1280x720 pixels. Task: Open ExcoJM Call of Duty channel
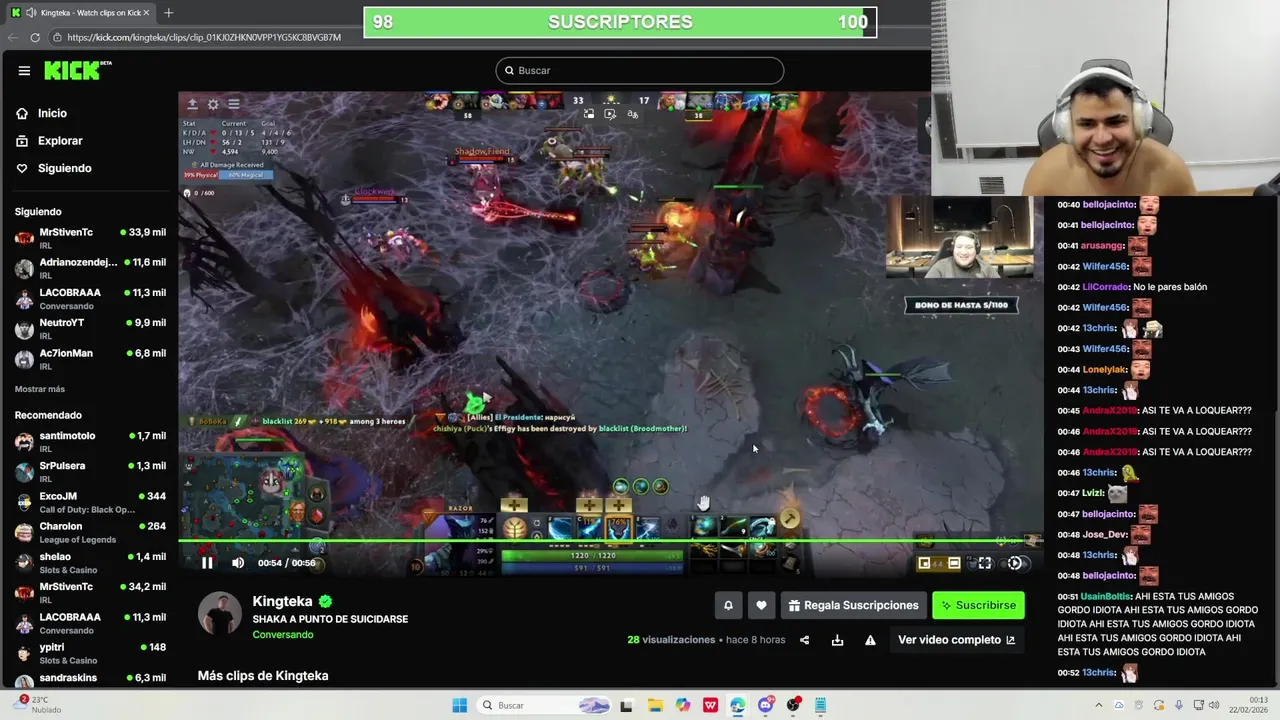point(90,502)
